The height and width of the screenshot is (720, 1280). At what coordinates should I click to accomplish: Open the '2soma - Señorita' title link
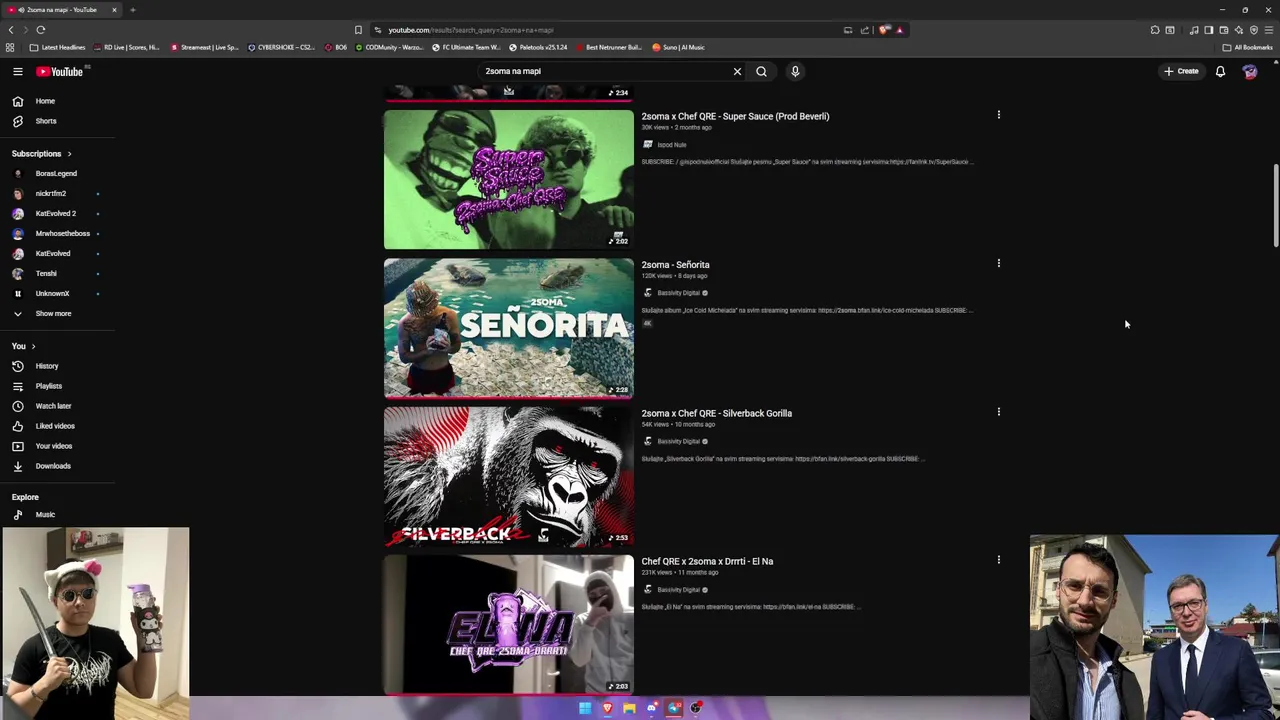tap(675, 265)
